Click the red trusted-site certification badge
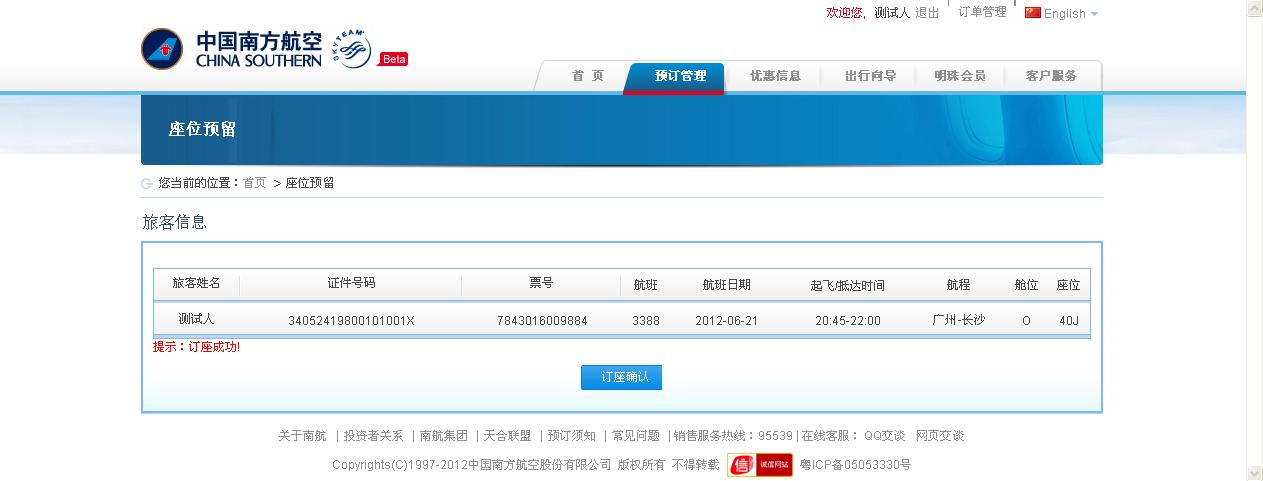The image size is (1263, 481). [x=759, y=465]
